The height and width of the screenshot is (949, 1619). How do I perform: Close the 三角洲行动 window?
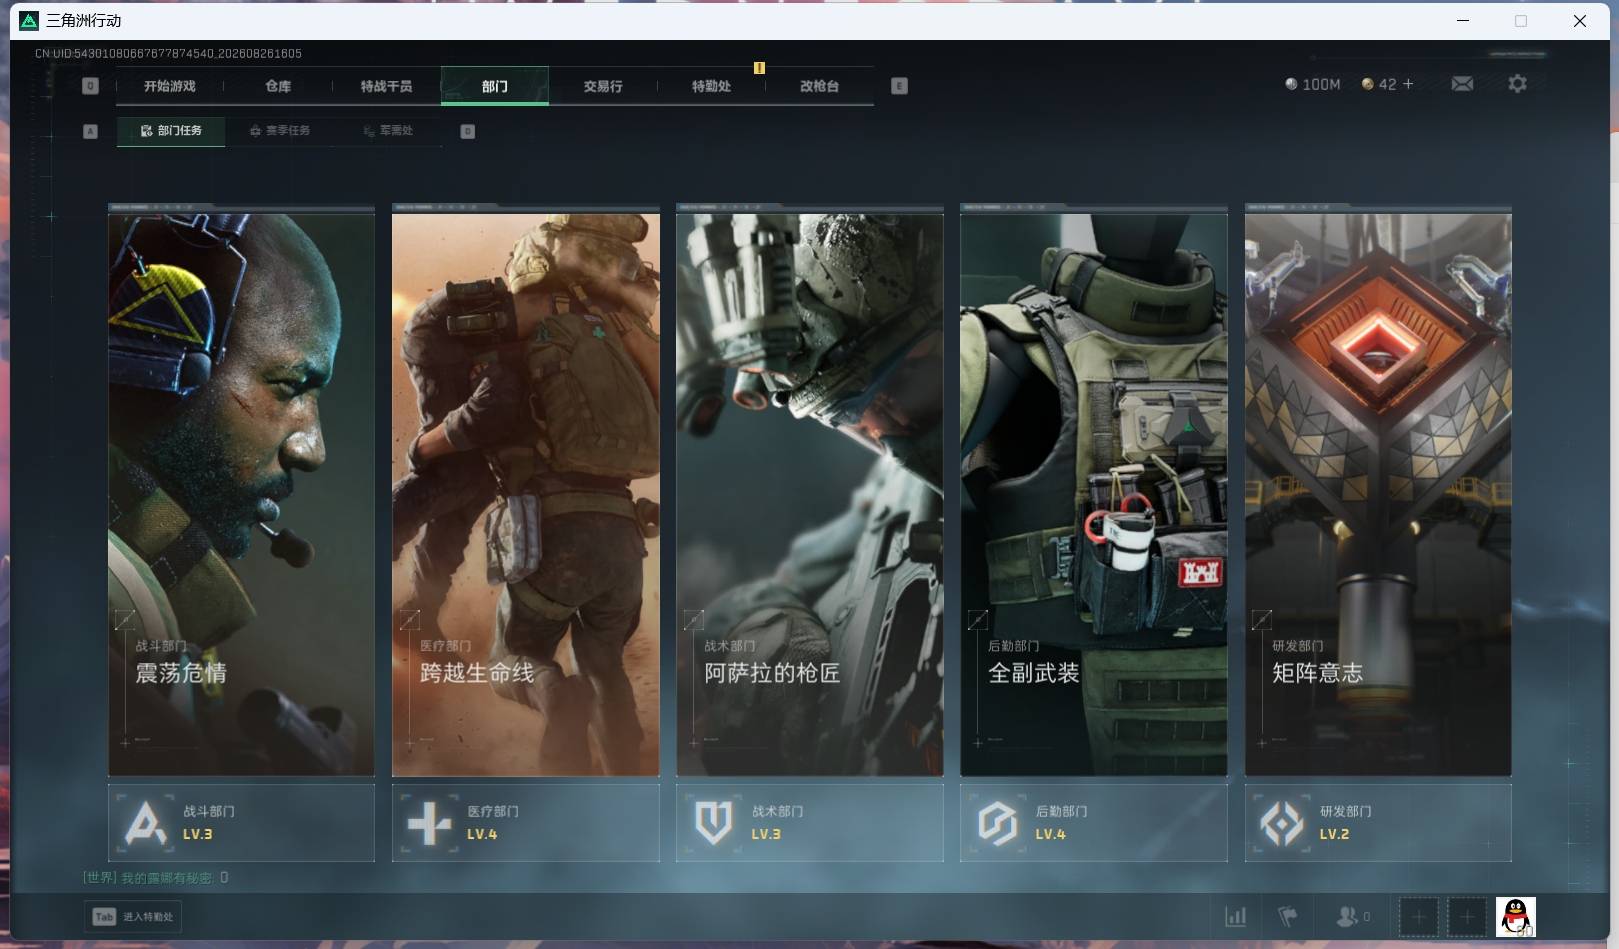(x=1580, y=20)
